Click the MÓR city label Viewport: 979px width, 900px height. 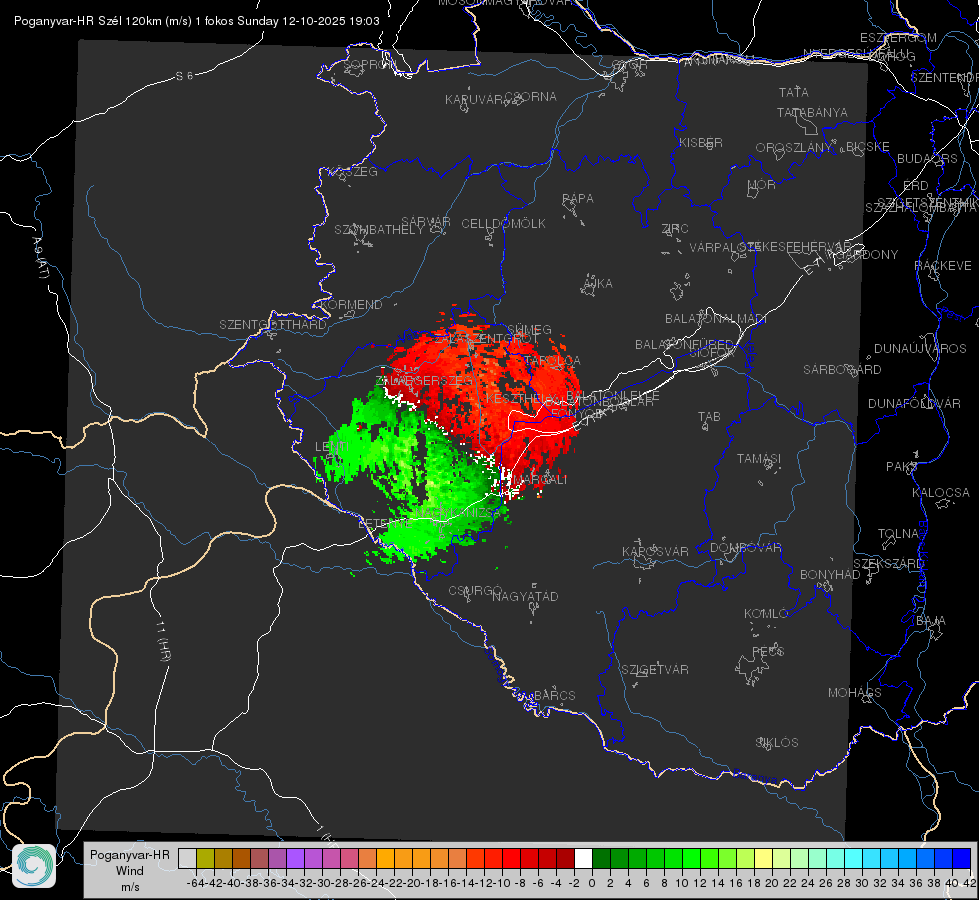point(762,184)
